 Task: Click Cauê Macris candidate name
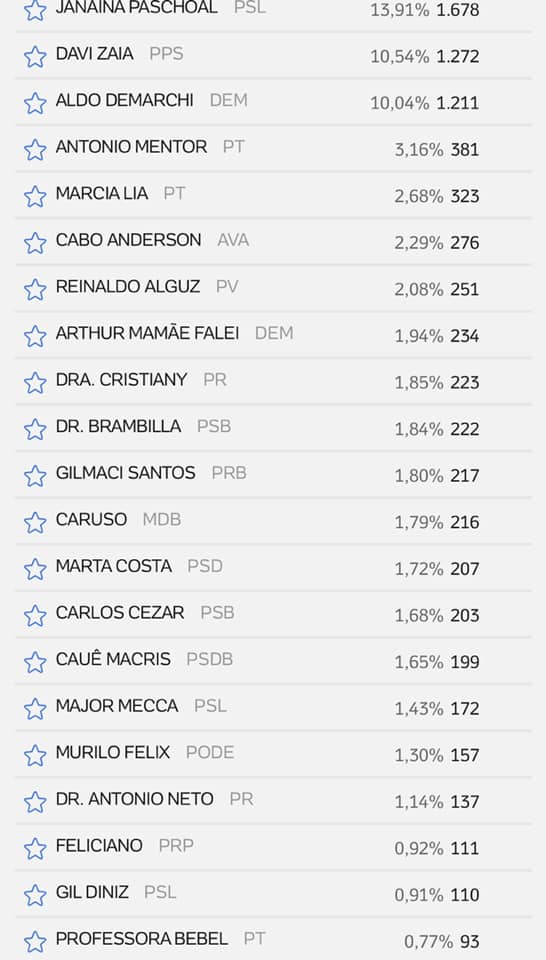point(113,659)
